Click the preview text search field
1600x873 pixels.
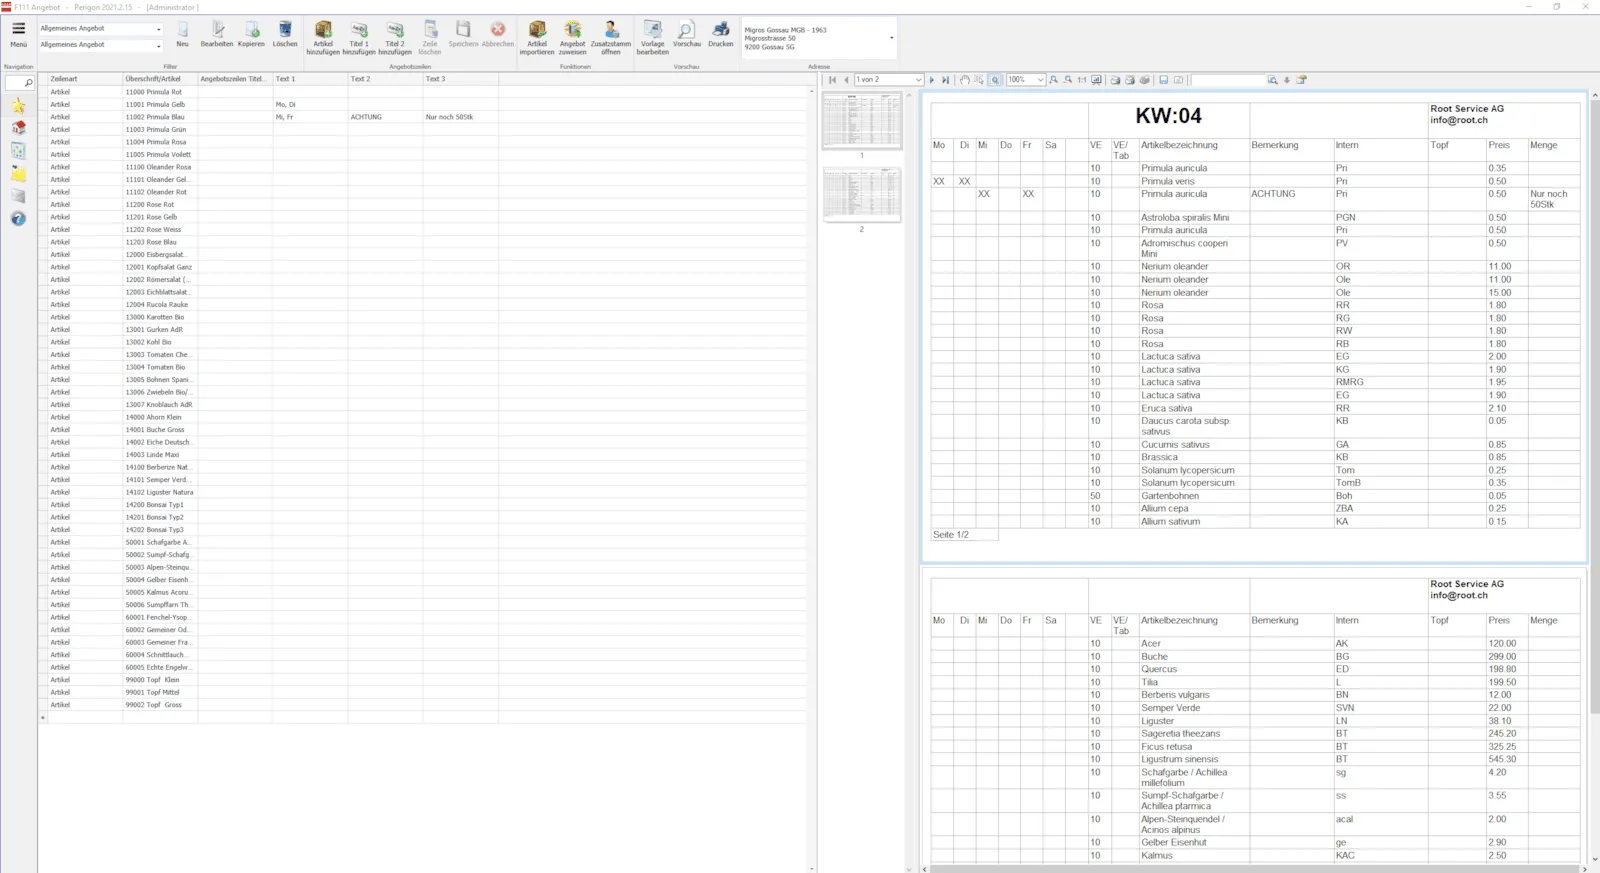1228,80
